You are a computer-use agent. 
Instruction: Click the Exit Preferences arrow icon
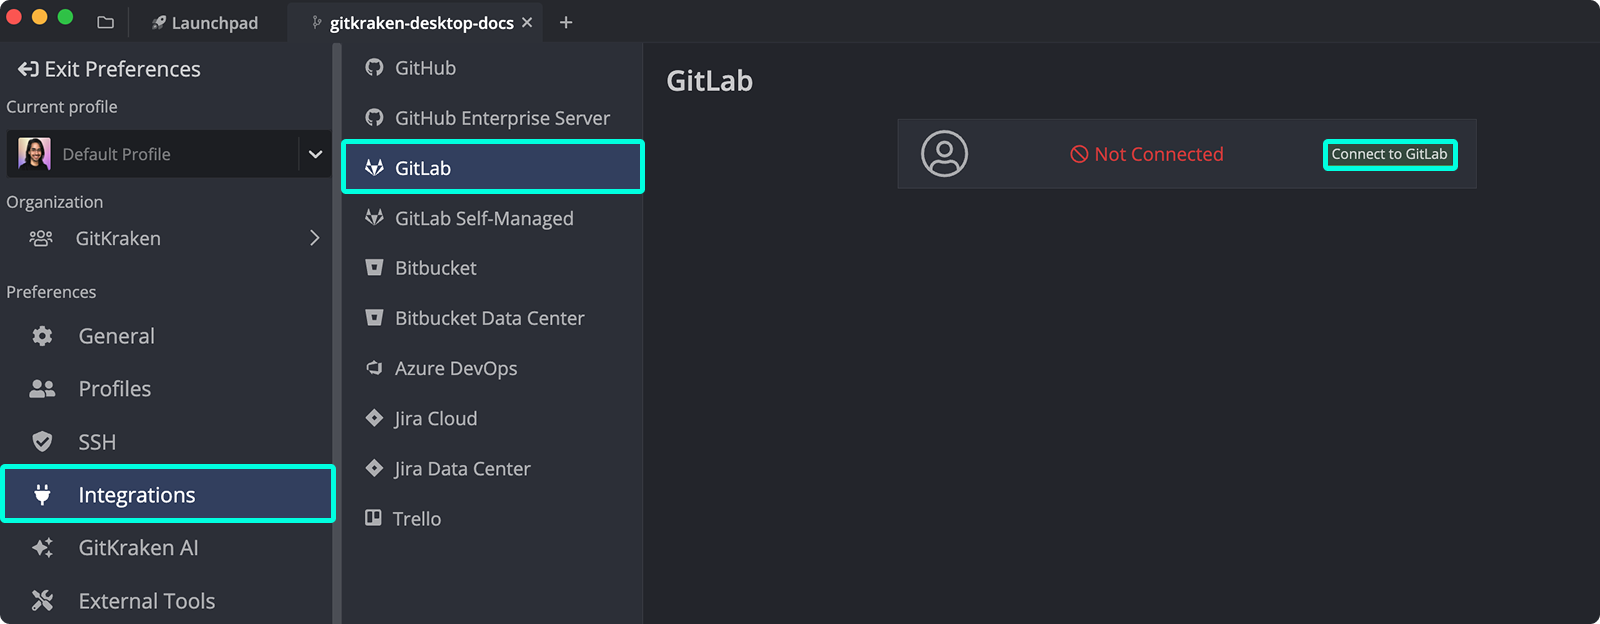[28, 69]
